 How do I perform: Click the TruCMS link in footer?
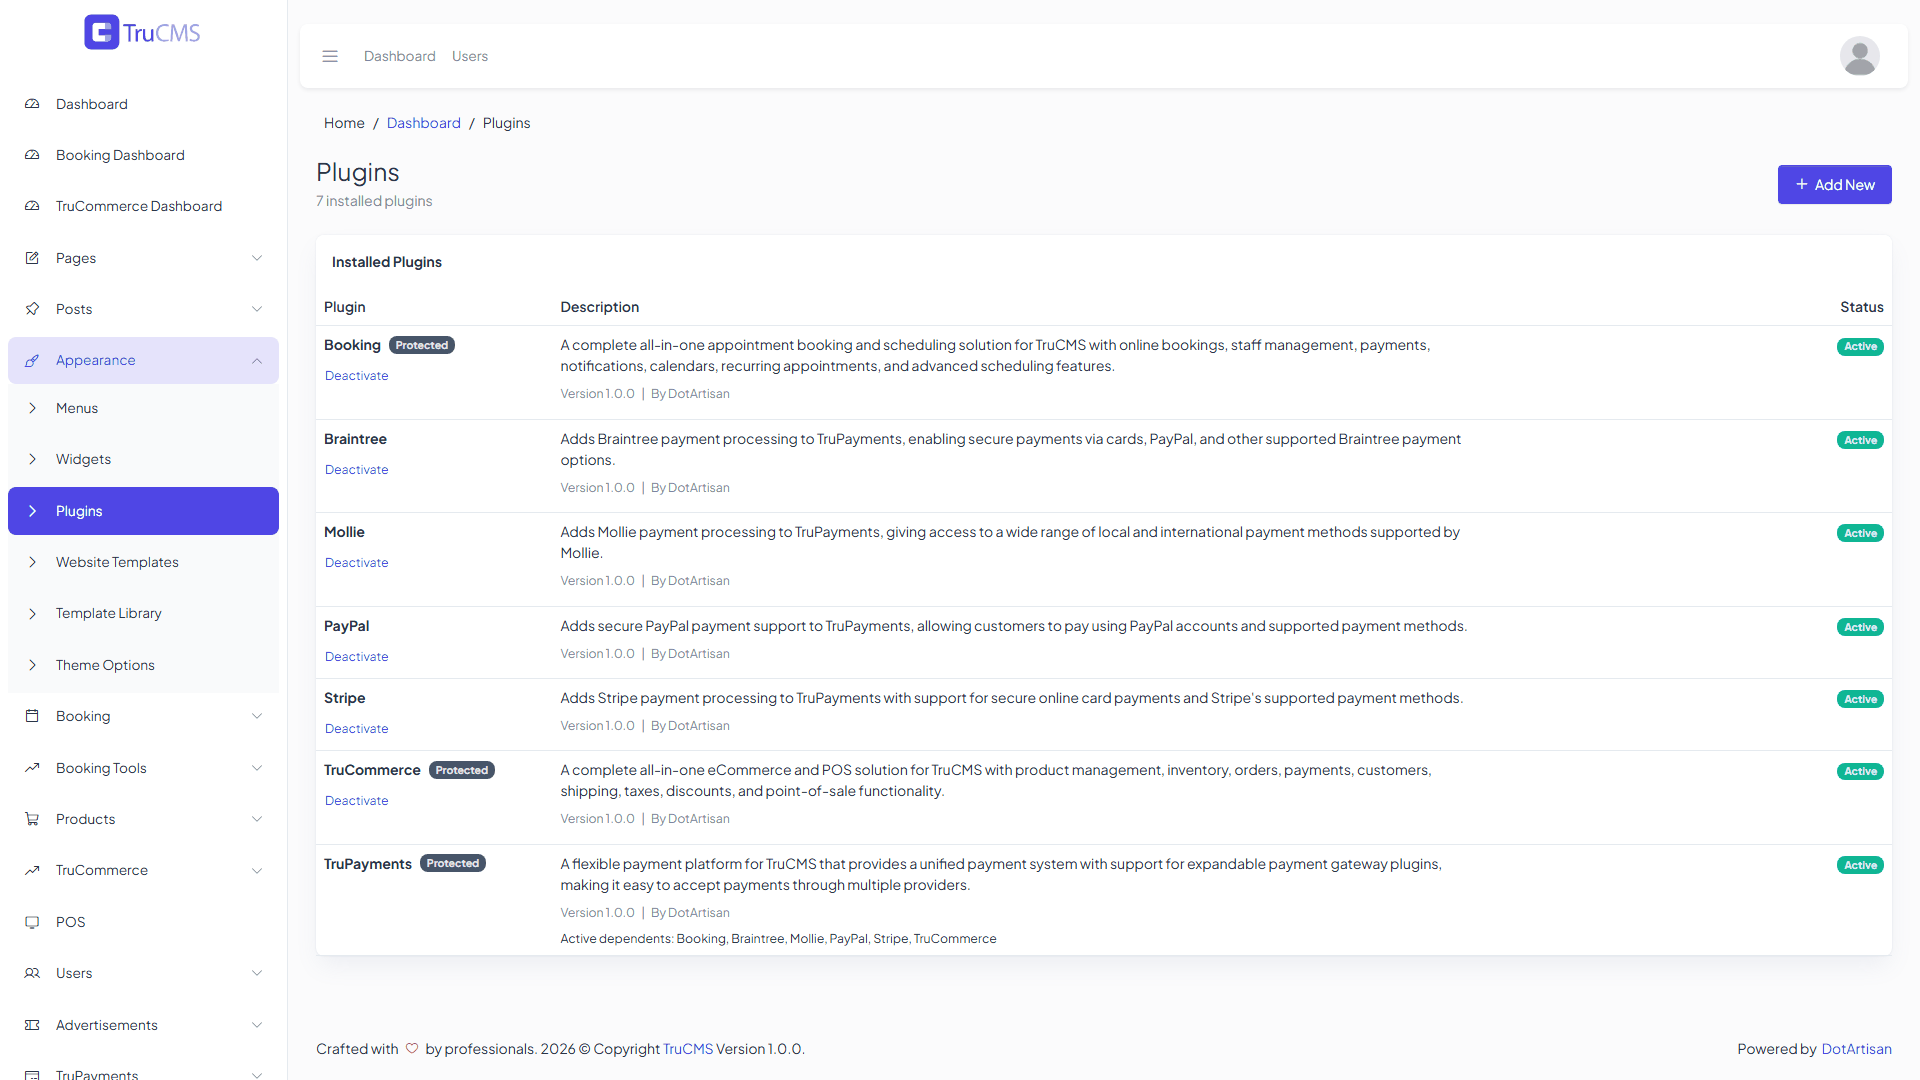[x=688, y=1049]
